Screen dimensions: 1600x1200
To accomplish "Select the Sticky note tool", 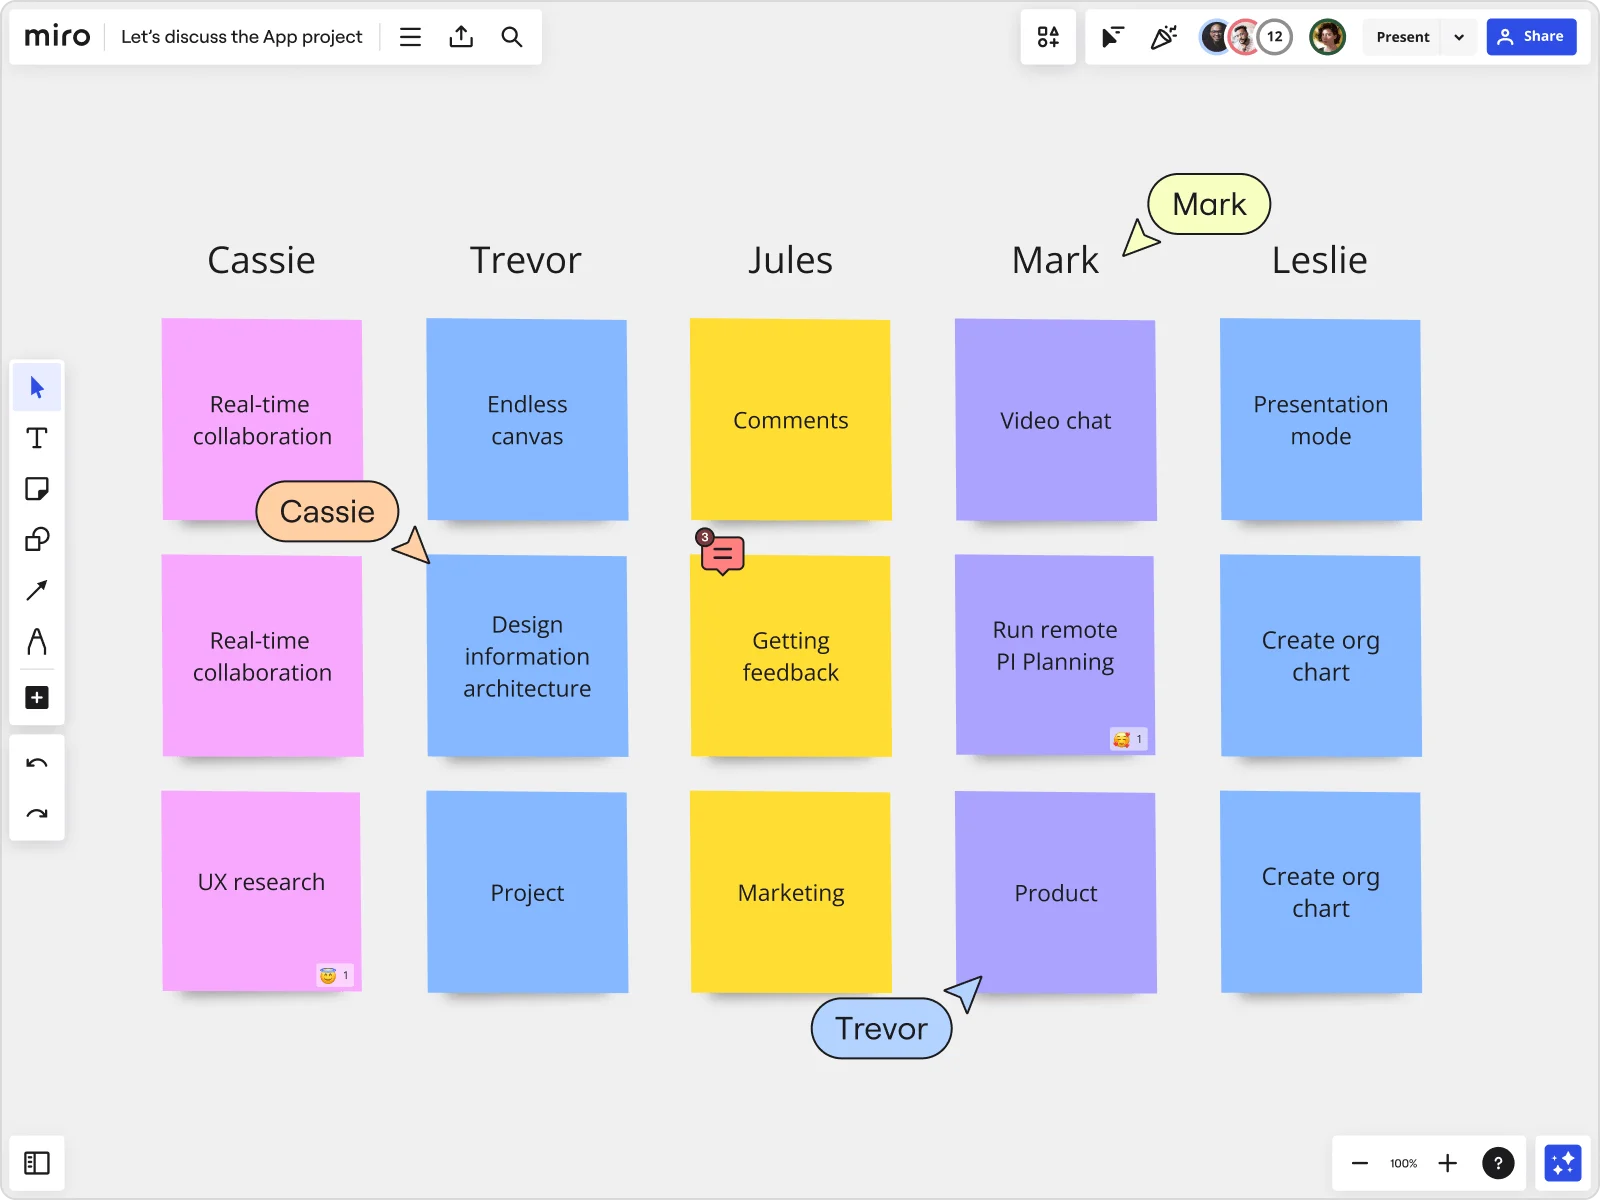I will coord(36,489).
